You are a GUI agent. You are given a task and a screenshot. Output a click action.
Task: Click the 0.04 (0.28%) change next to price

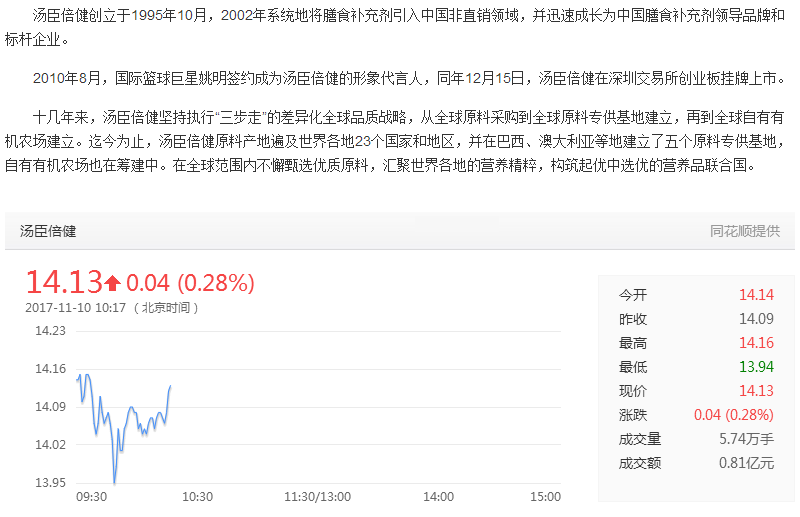click(x=190, y=283)
